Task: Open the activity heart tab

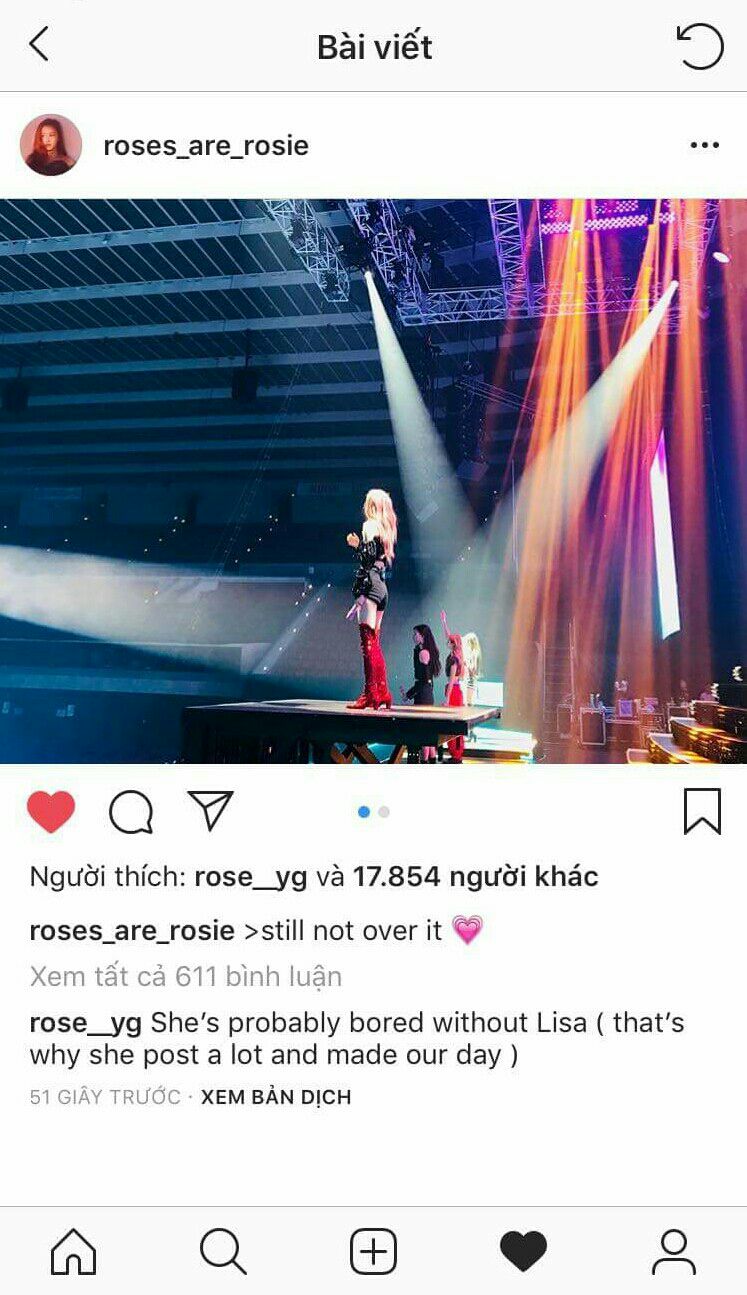Action: point(523,1252)
